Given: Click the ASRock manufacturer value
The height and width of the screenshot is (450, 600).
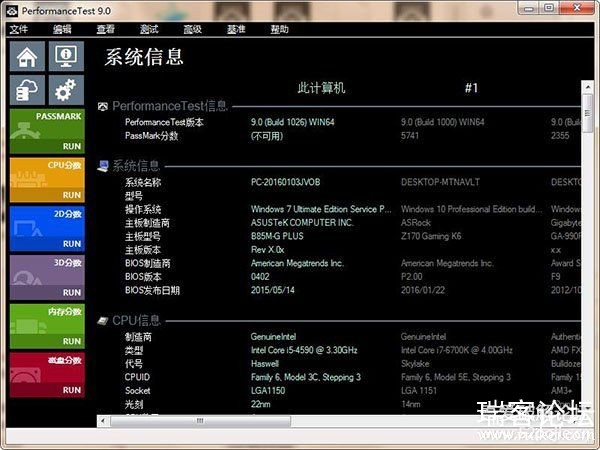Looking at the screenshot, I should pos(416,223).
